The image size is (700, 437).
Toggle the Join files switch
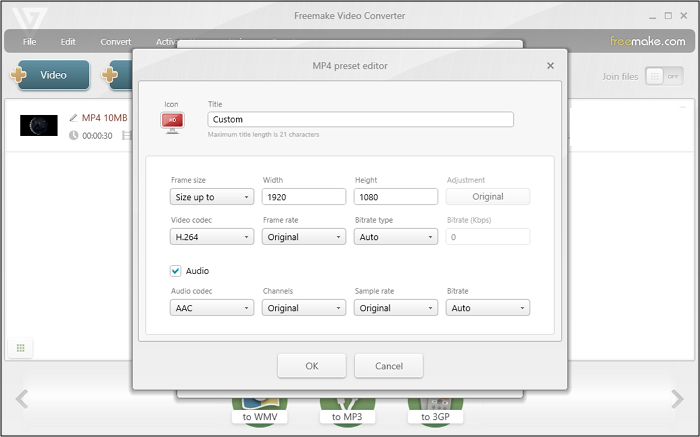coord(663,76)
